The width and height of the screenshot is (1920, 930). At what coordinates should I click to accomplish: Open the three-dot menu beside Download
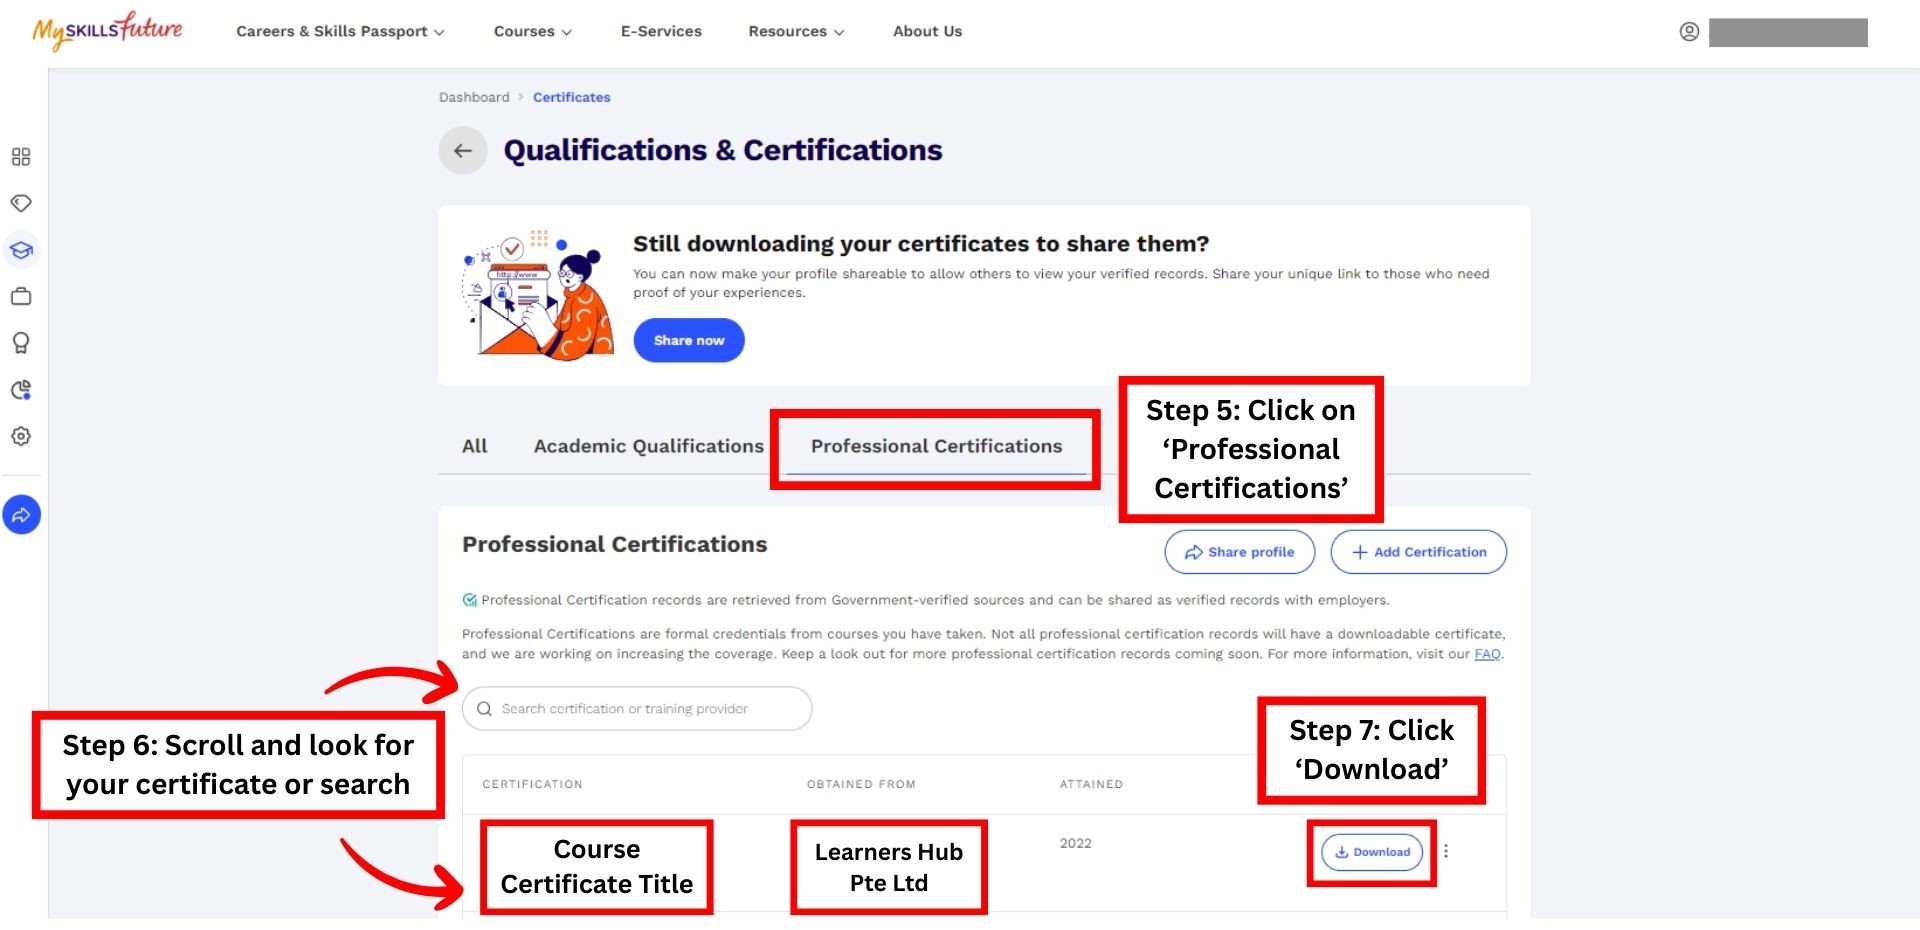[1446, 851]
